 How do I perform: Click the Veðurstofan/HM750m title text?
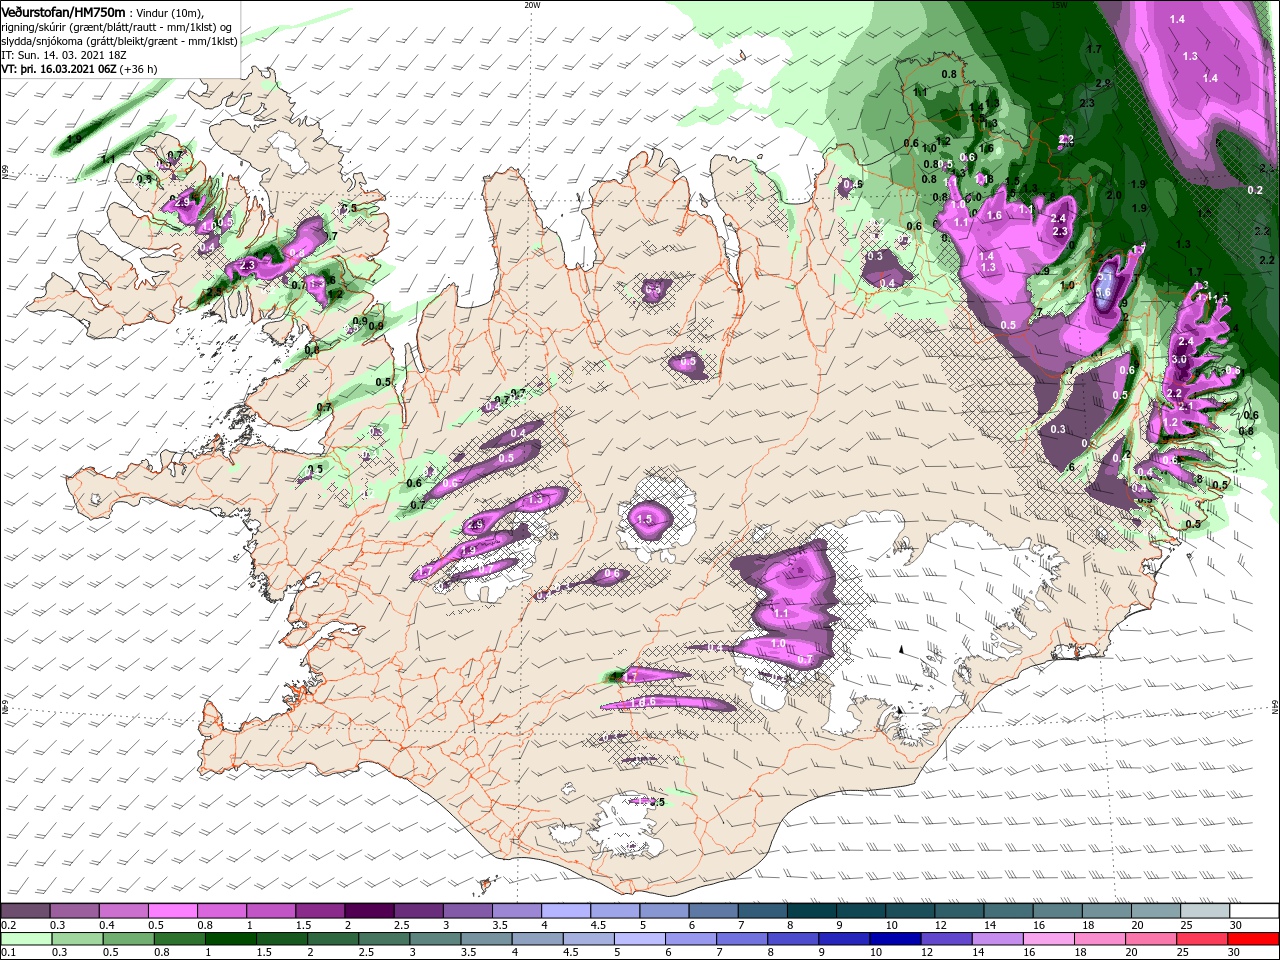(x=63, y=11)
